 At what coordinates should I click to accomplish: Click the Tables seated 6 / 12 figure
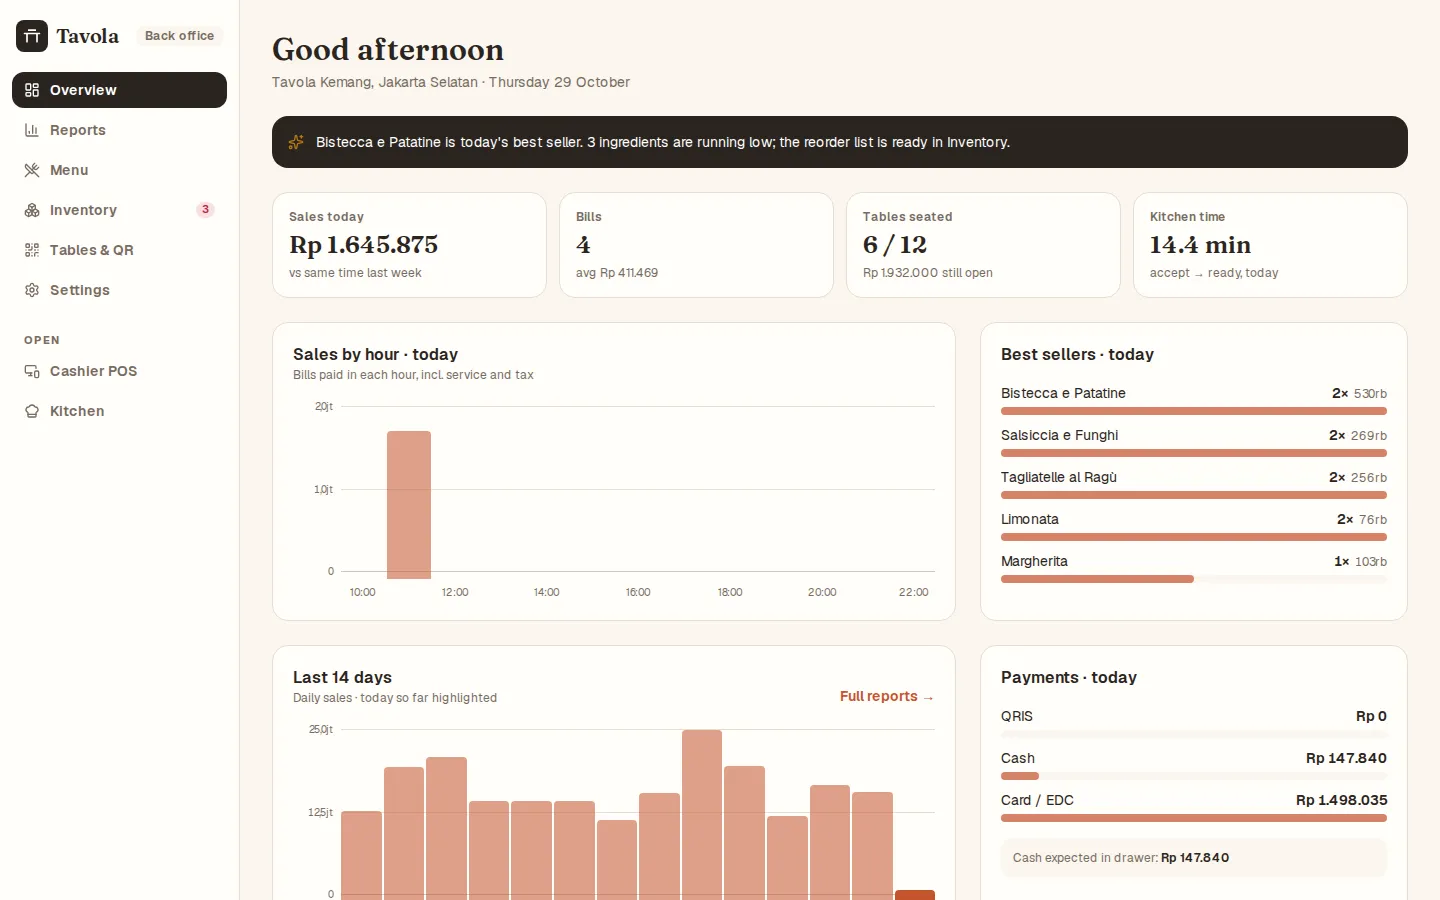895,245
